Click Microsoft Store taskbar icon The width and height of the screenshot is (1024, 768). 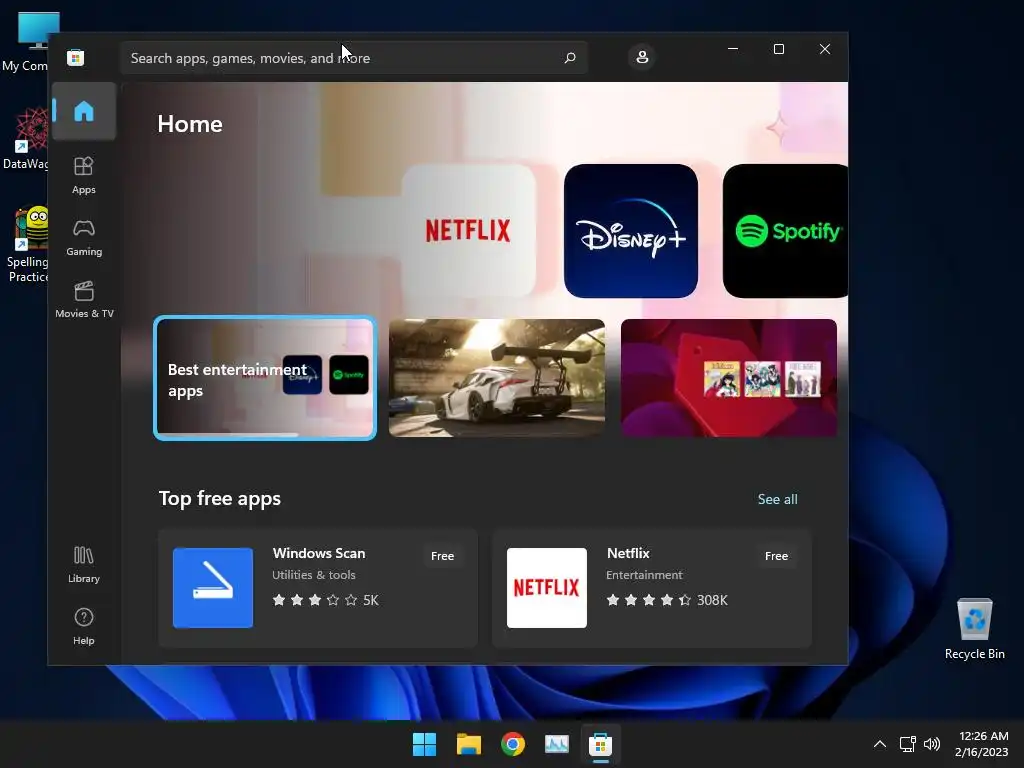[600, 744]
